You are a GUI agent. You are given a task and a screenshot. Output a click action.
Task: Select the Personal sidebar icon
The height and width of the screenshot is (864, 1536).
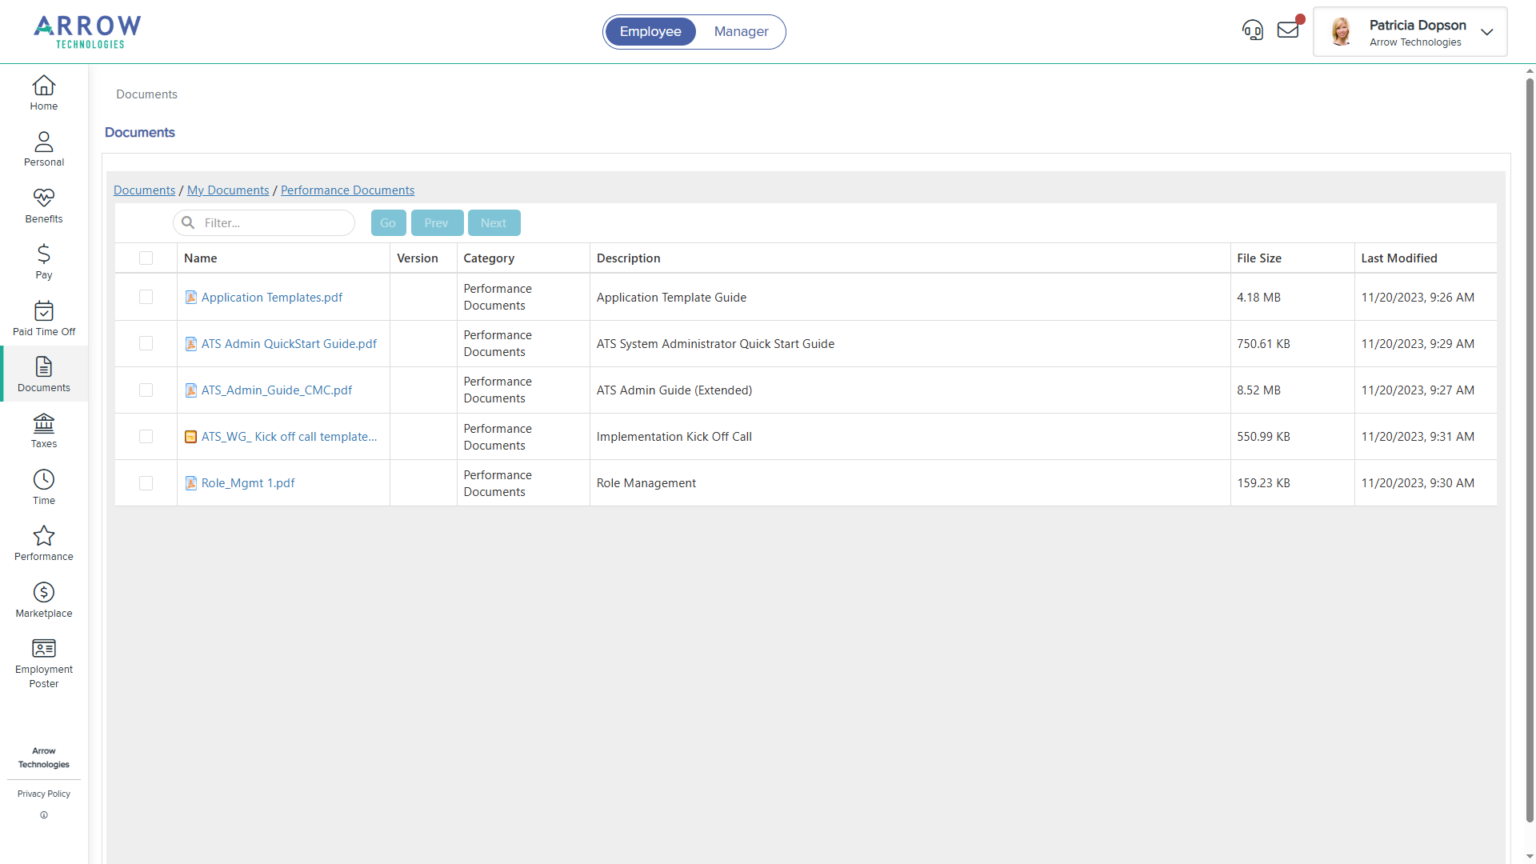tap(43, 148)
